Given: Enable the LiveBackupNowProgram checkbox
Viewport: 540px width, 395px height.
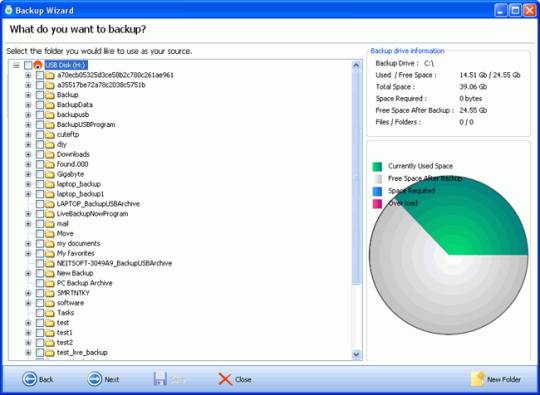Looking at the screenshot, I should pos(40,214).
